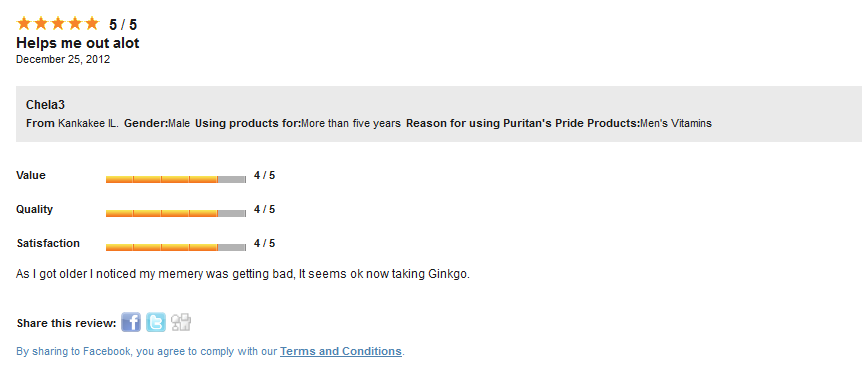
Task: Click reviewer name Chela3
Action: pos(46,105)
